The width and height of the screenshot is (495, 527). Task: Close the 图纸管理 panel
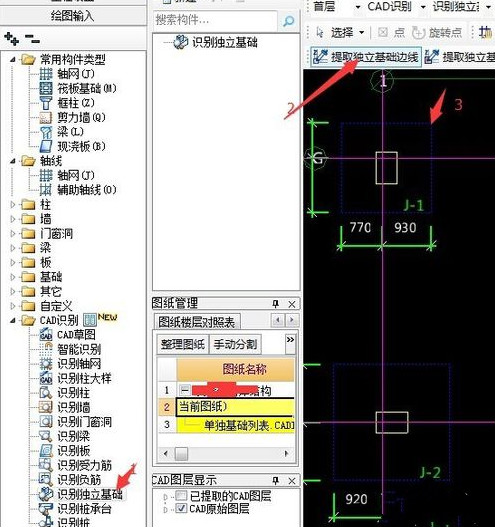pyautogui.click(x=292, y=304)
